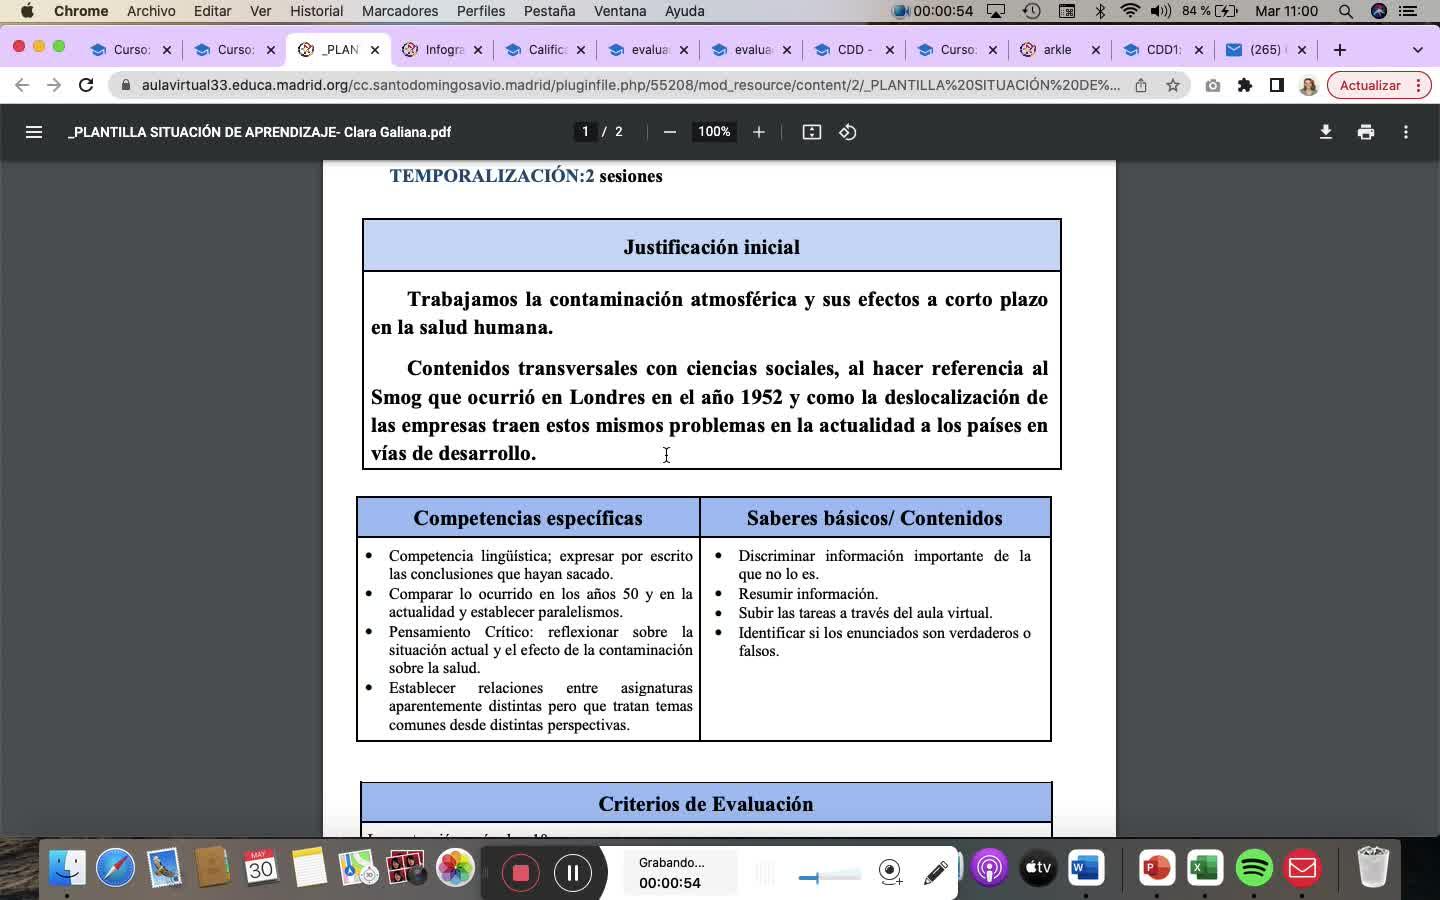This screenshot has height=900, width=1440.
Task: Open Spotlight search in menu bar
Action: click(x=1346, y=11)
